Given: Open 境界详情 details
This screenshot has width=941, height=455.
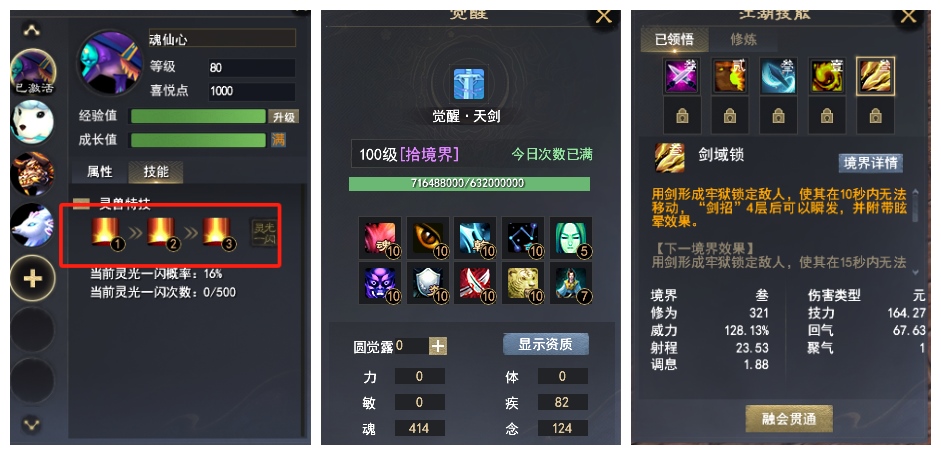Looking at the screenshot, I should (x=870, y=163).
